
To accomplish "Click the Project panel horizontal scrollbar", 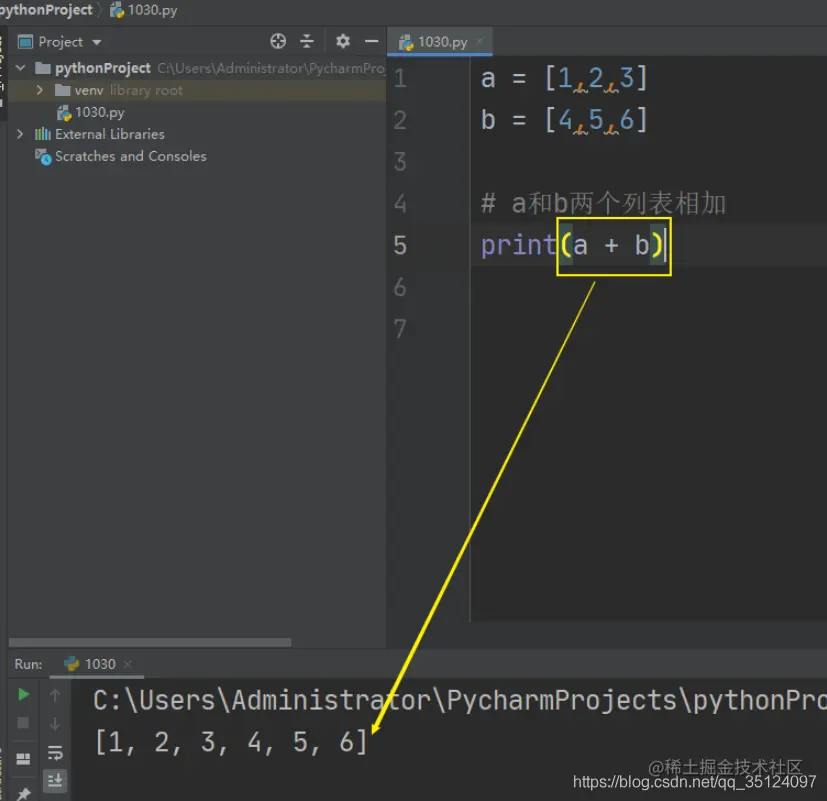I will [x=150, y=642].
